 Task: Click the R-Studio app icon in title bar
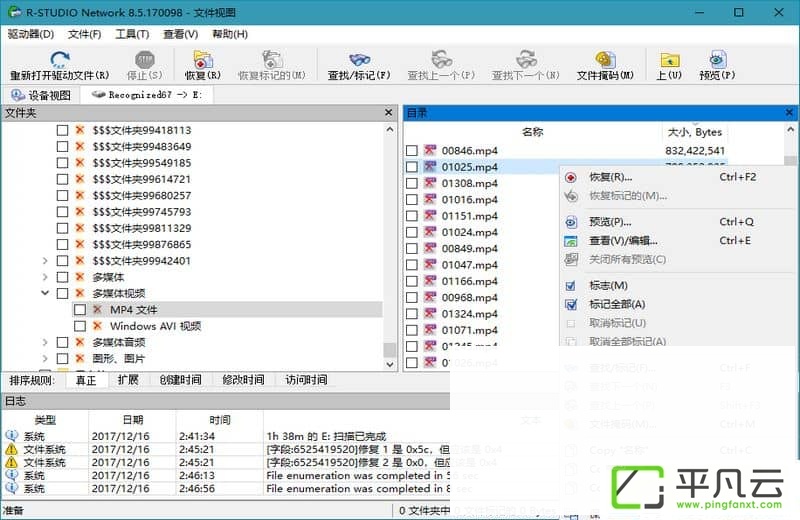tap(15, 12)
